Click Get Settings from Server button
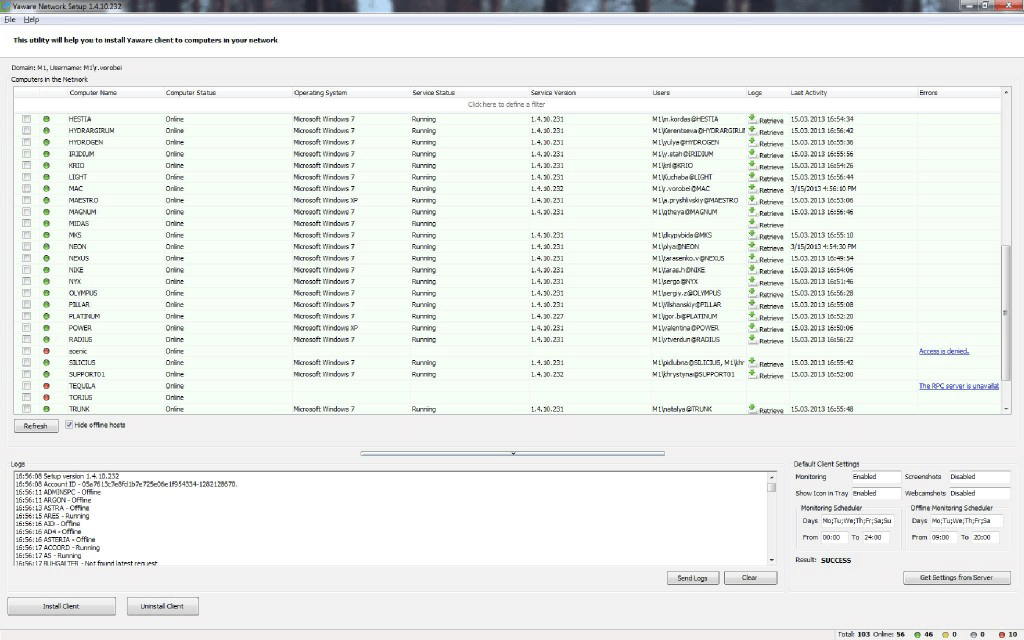The height and width of the screenshot is (640, 1024). pyautogui.click(x=957, y=578)
